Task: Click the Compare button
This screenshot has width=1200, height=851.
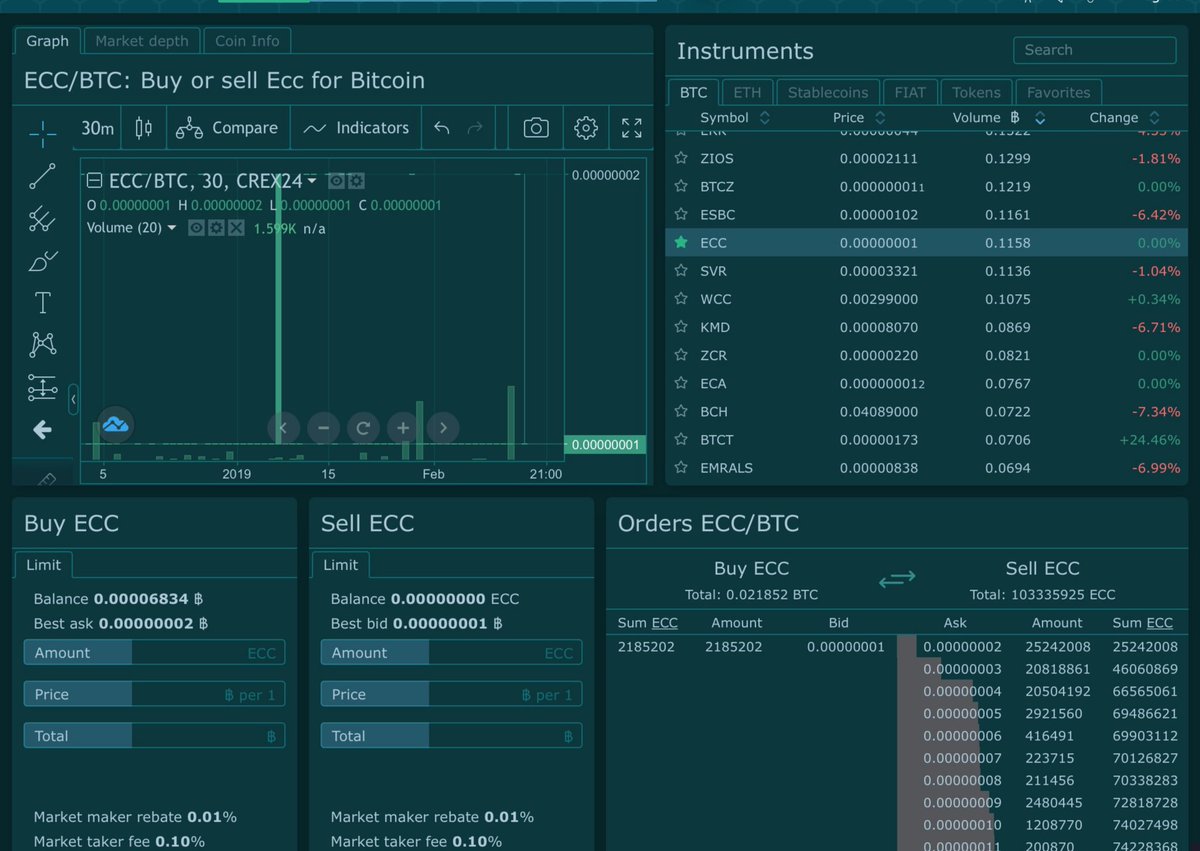Action: point(230,128)
